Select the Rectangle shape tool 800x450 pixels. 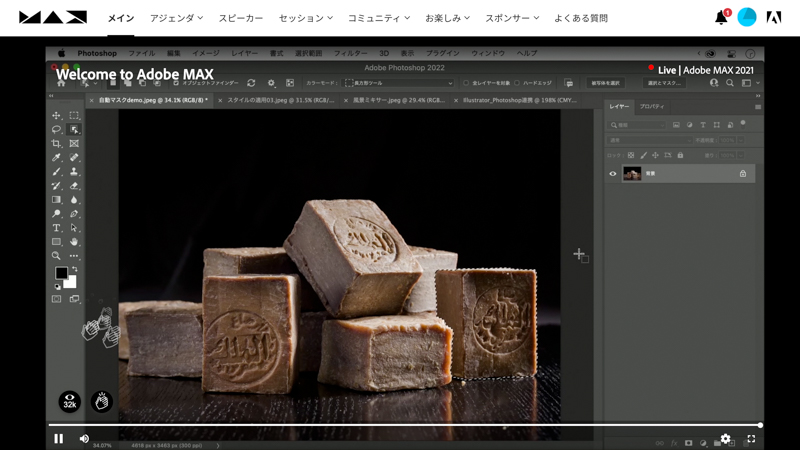pyautogui.click(x=56, y=242)
